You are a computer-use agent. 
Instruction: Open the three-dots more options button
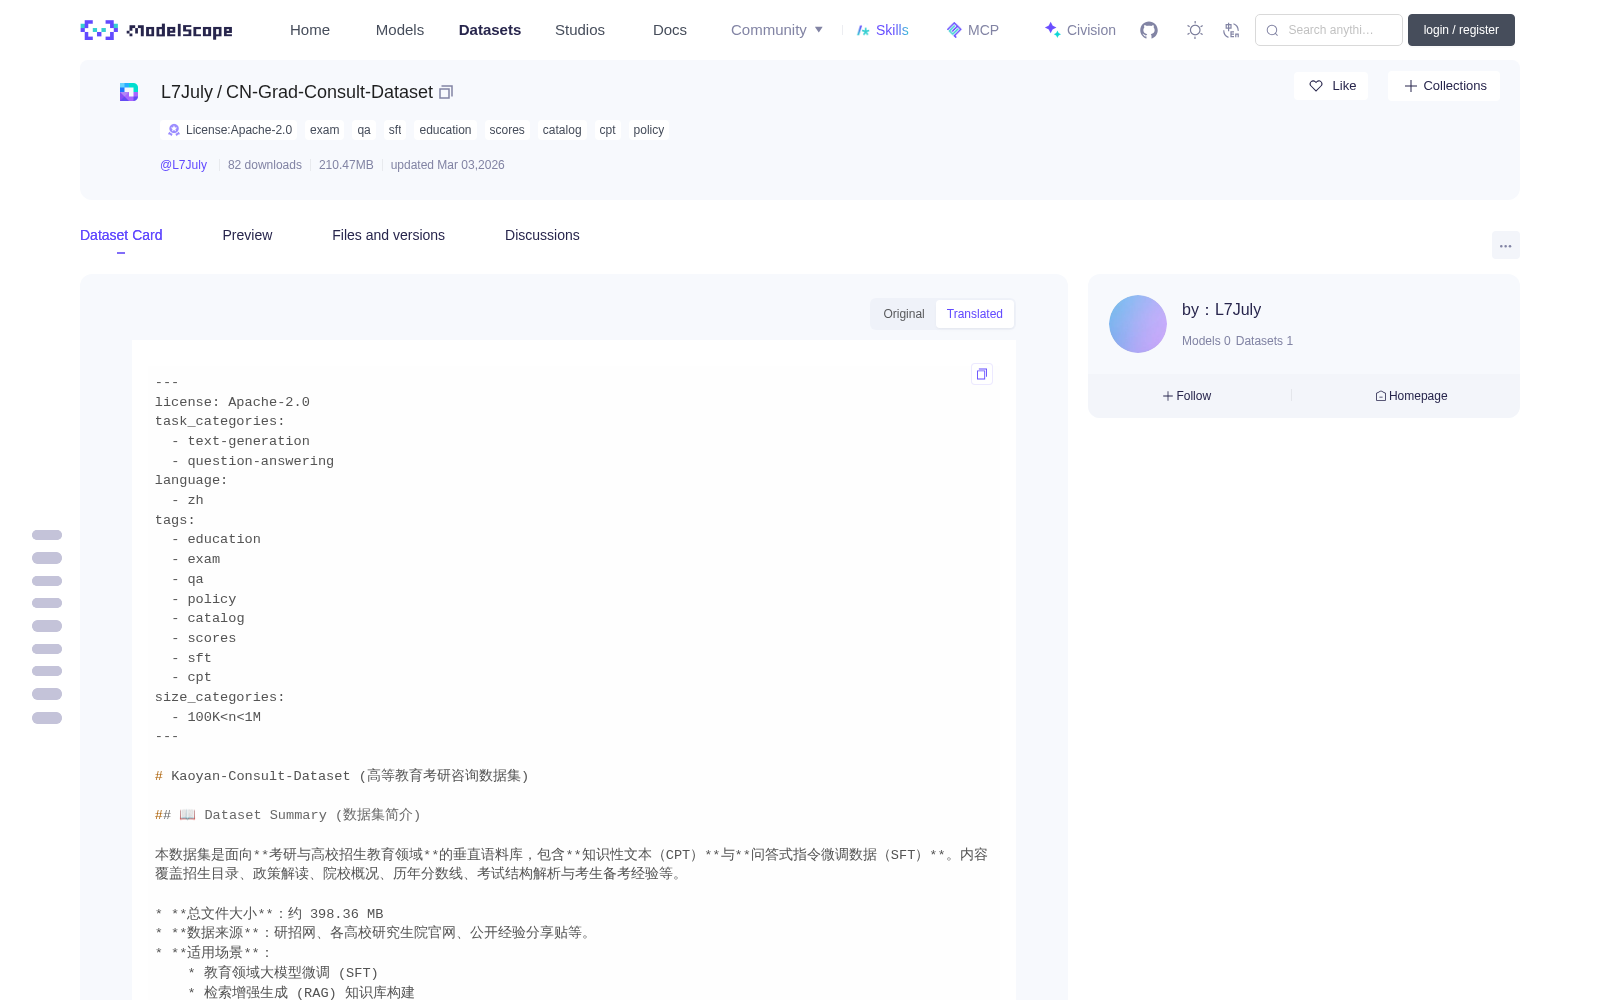coord(1505,245)
